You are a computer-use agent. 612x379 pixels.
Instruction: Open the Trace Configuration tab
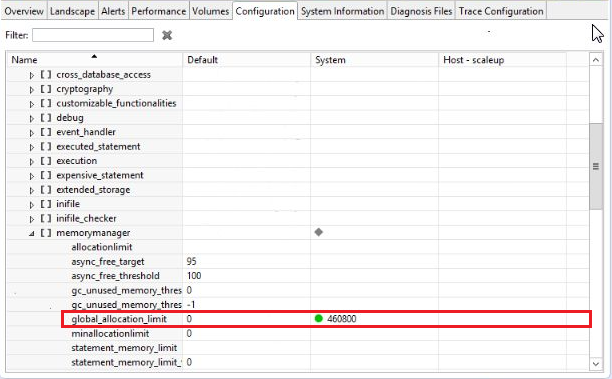[501, 11]
